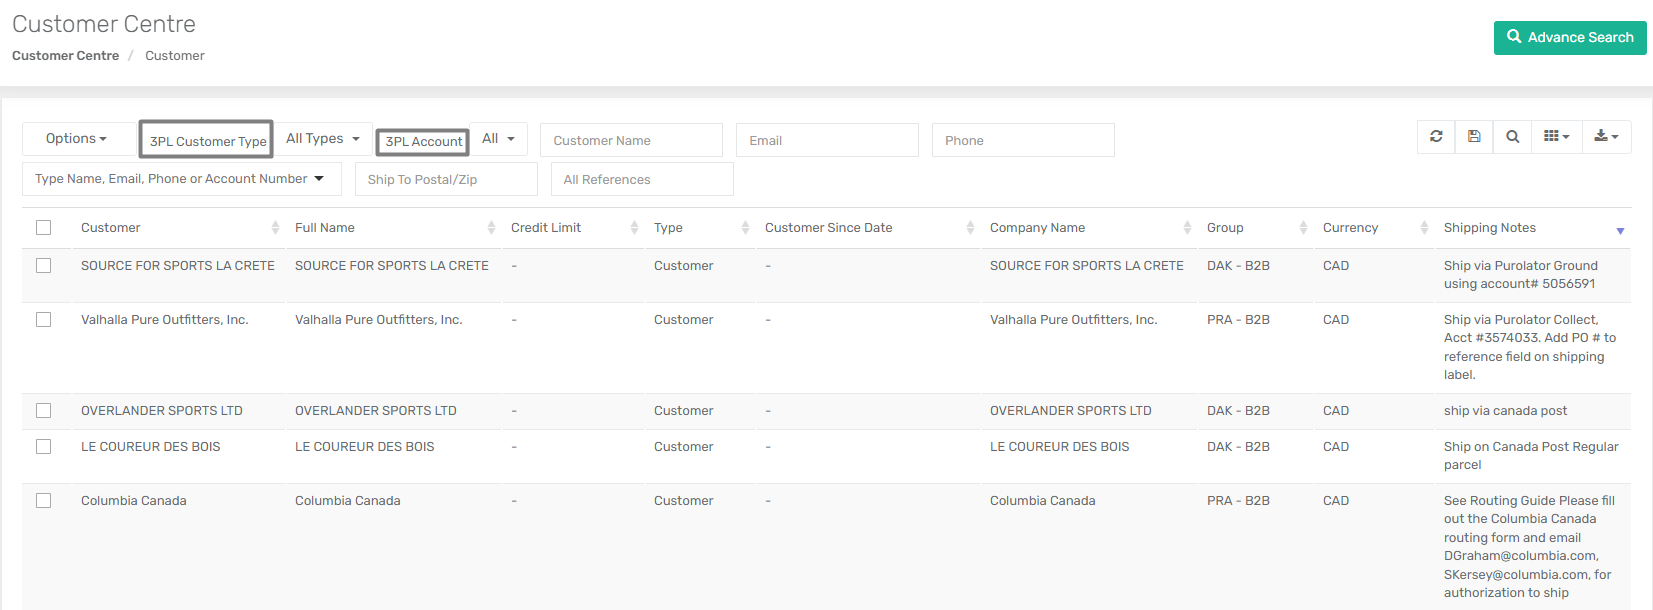The width and height of the screenshot is (1653, 610).
Task: Click the Company Name column header
Action: 1037,228
